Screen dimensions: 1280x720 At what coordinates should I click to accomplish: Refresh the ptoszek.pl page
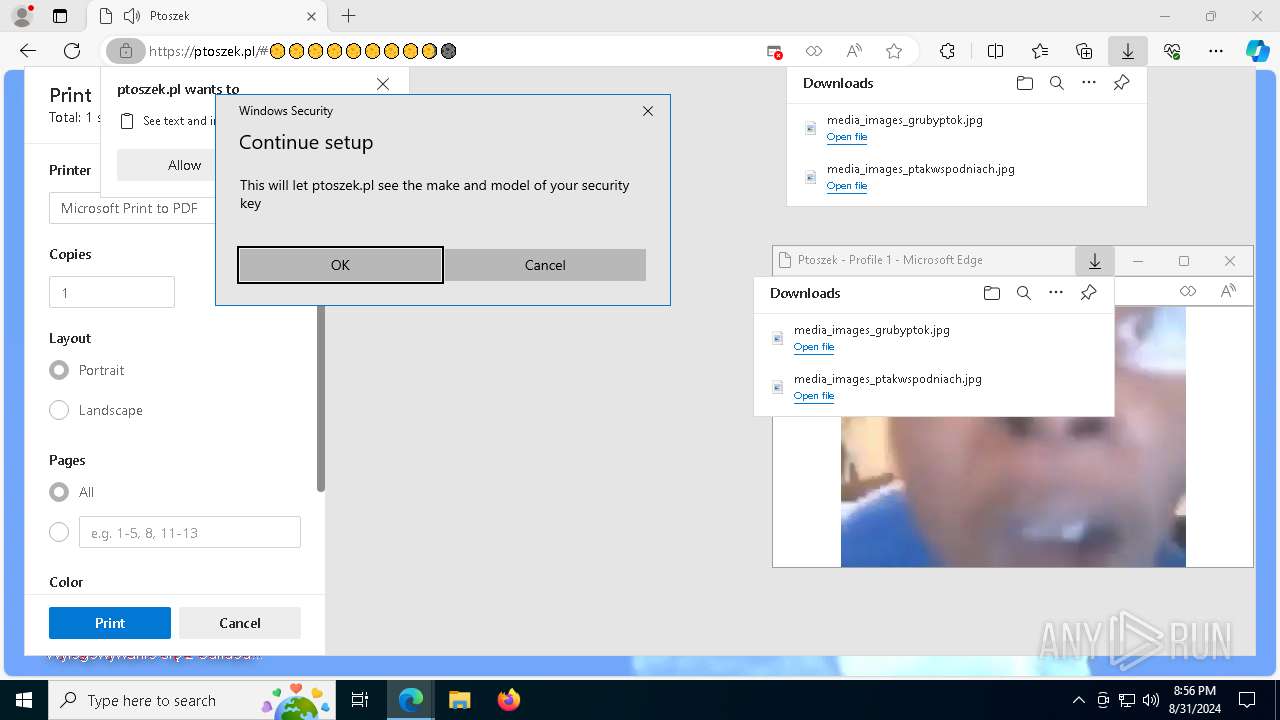coord(72,51)
